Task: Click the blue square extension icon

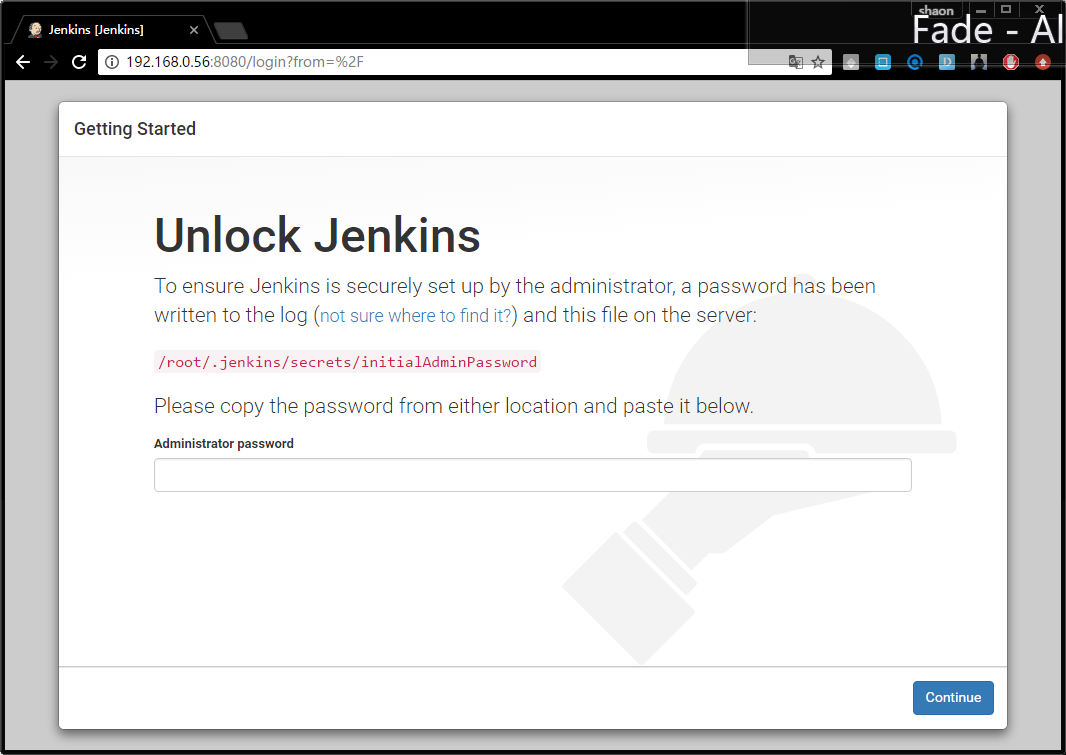Action: click(882, 63)
